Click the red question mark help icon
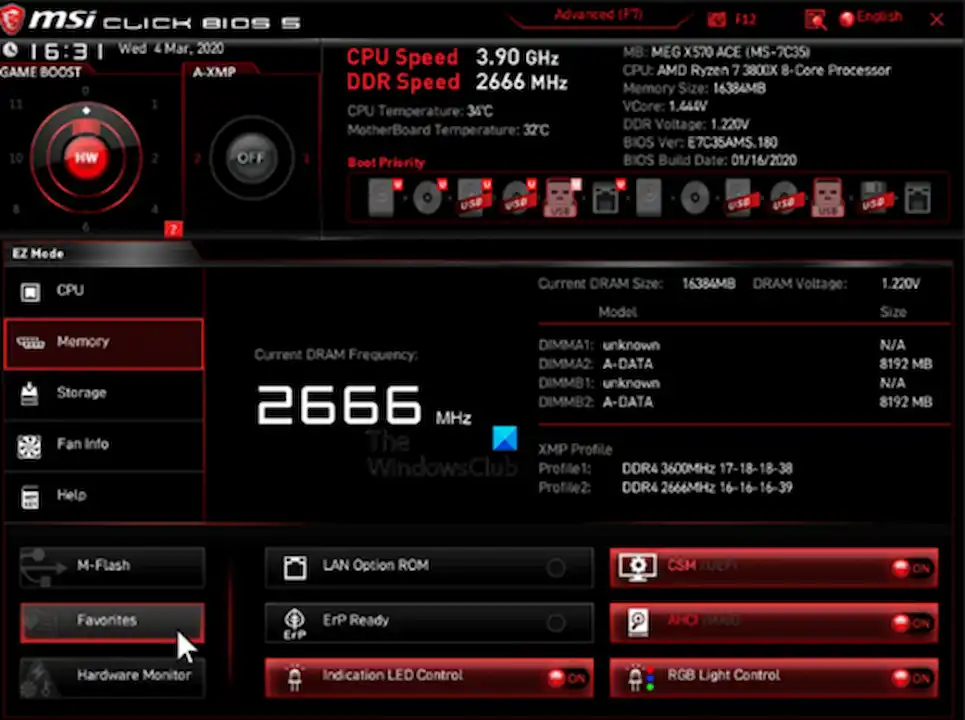 173,230
